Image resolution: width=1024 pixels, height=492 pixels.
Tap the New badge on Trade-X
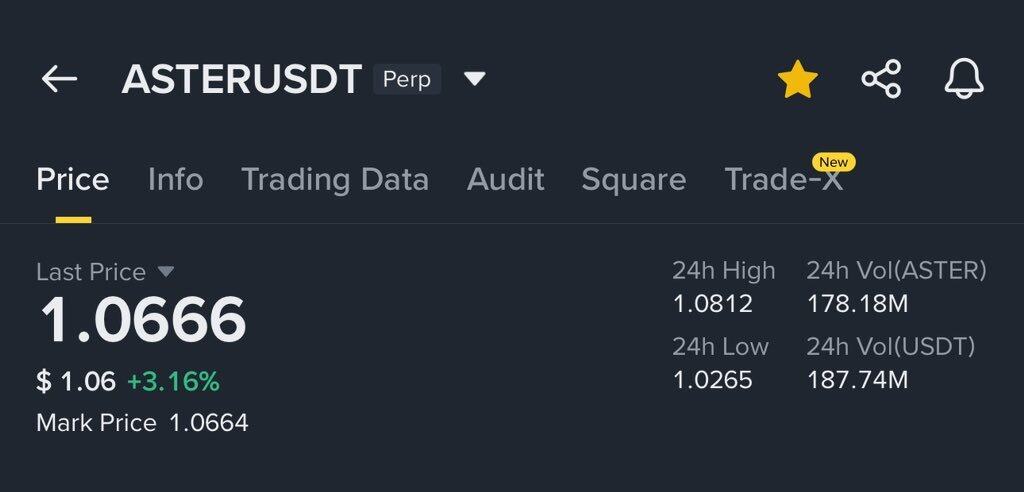(833, 162)
